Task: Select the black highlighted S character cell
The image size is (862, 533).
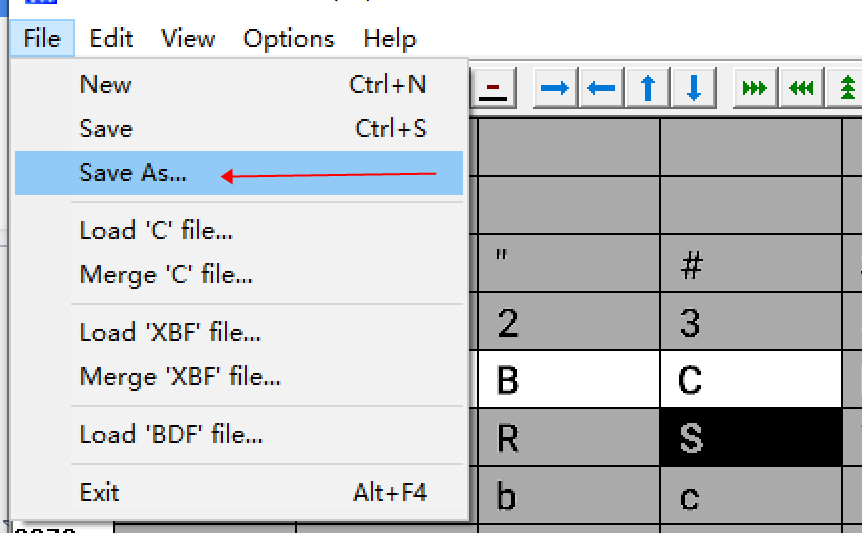Action: (x=751, y=437)
